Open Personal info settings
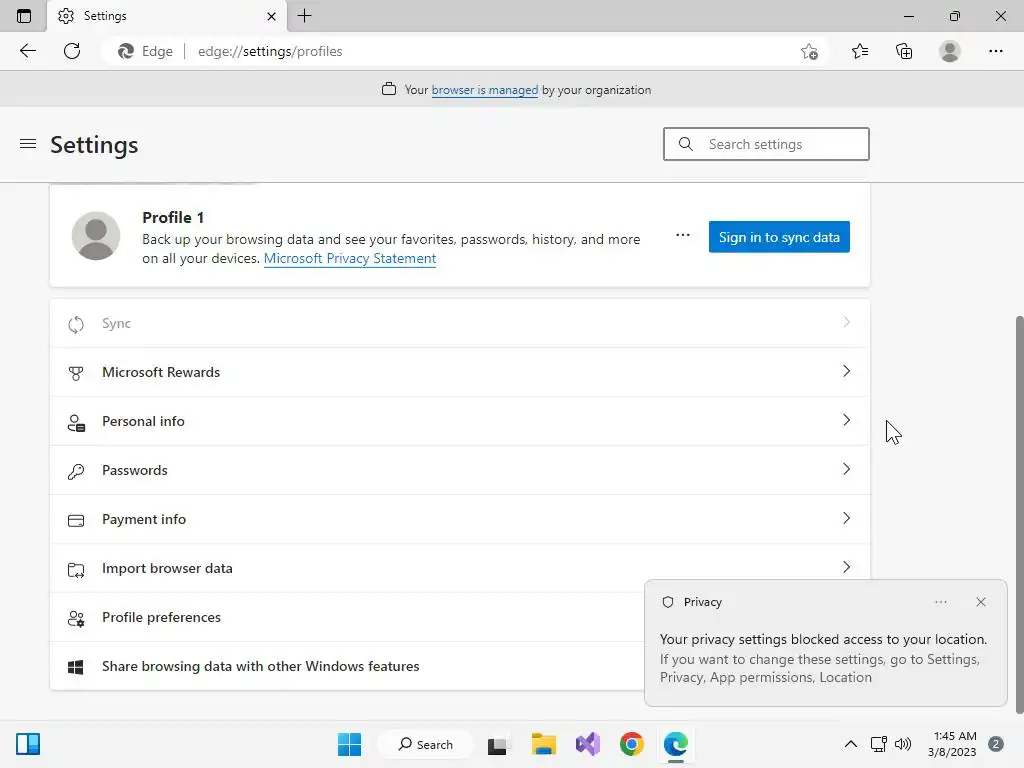The image size is (1024, 768). 460,421
